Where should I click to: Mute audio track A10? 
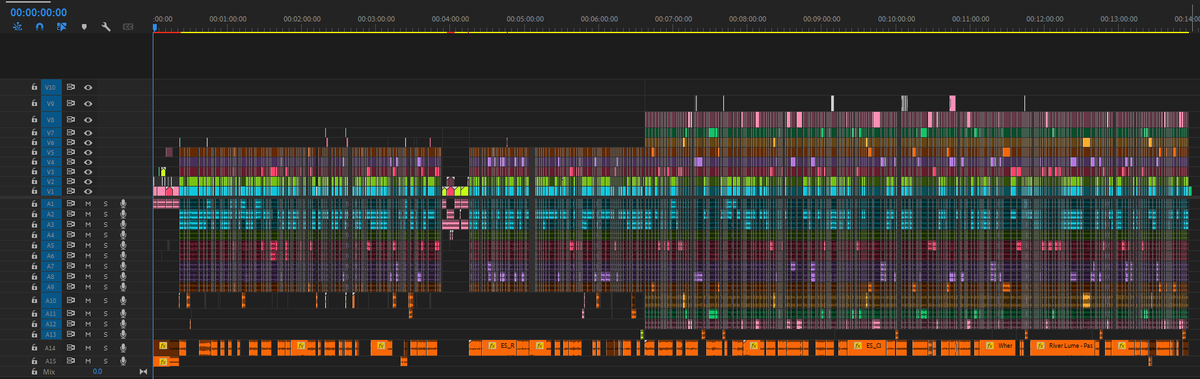pos(88,299)
